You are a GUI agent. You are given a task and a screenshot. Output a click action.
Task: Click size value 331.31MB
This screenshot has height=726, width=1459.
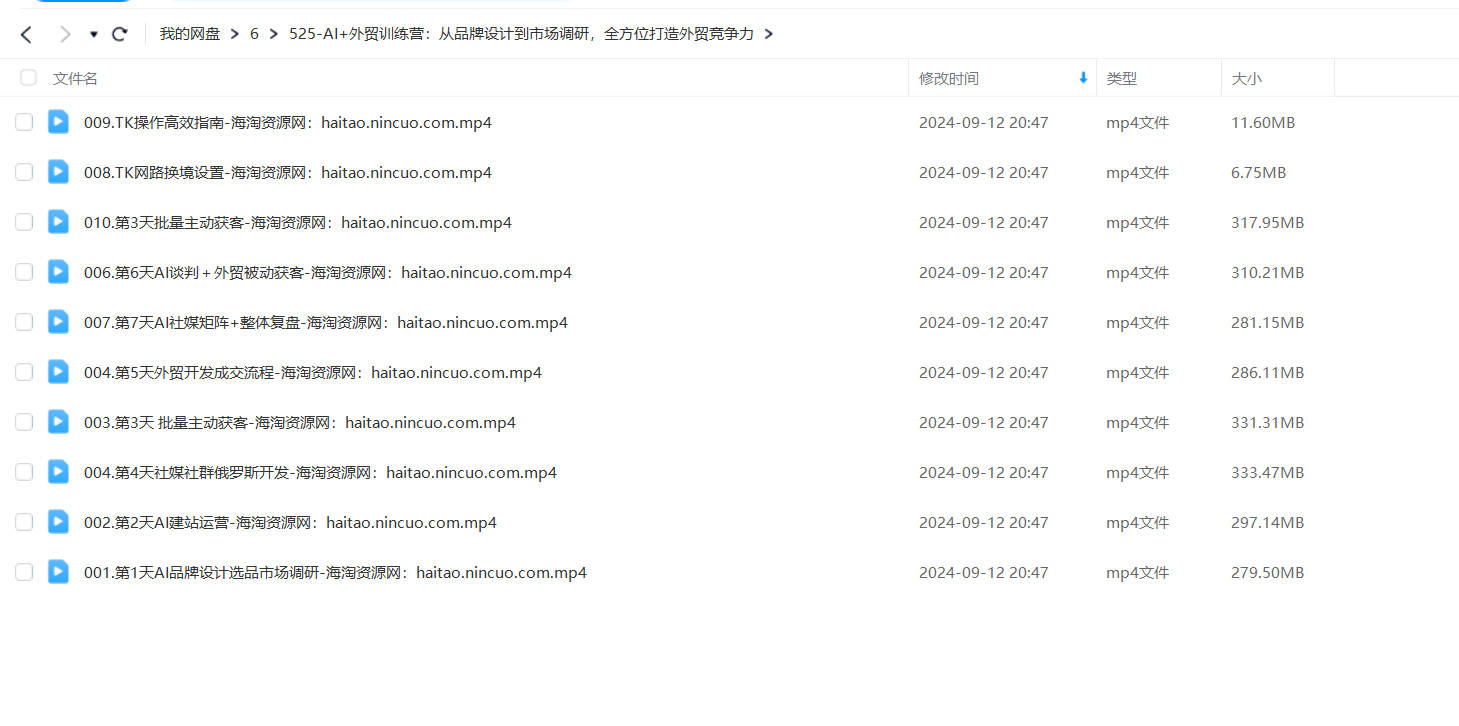click(x=1267, y=422)
